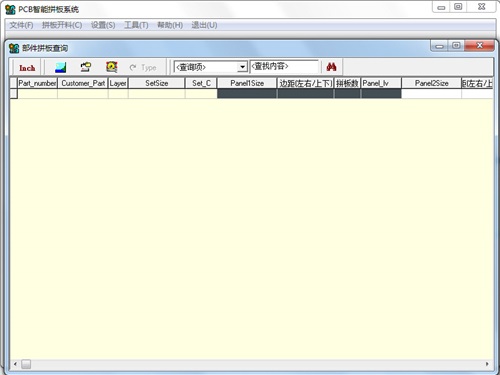
Task: Click the Set_C column header
Action: pos(201,83)
